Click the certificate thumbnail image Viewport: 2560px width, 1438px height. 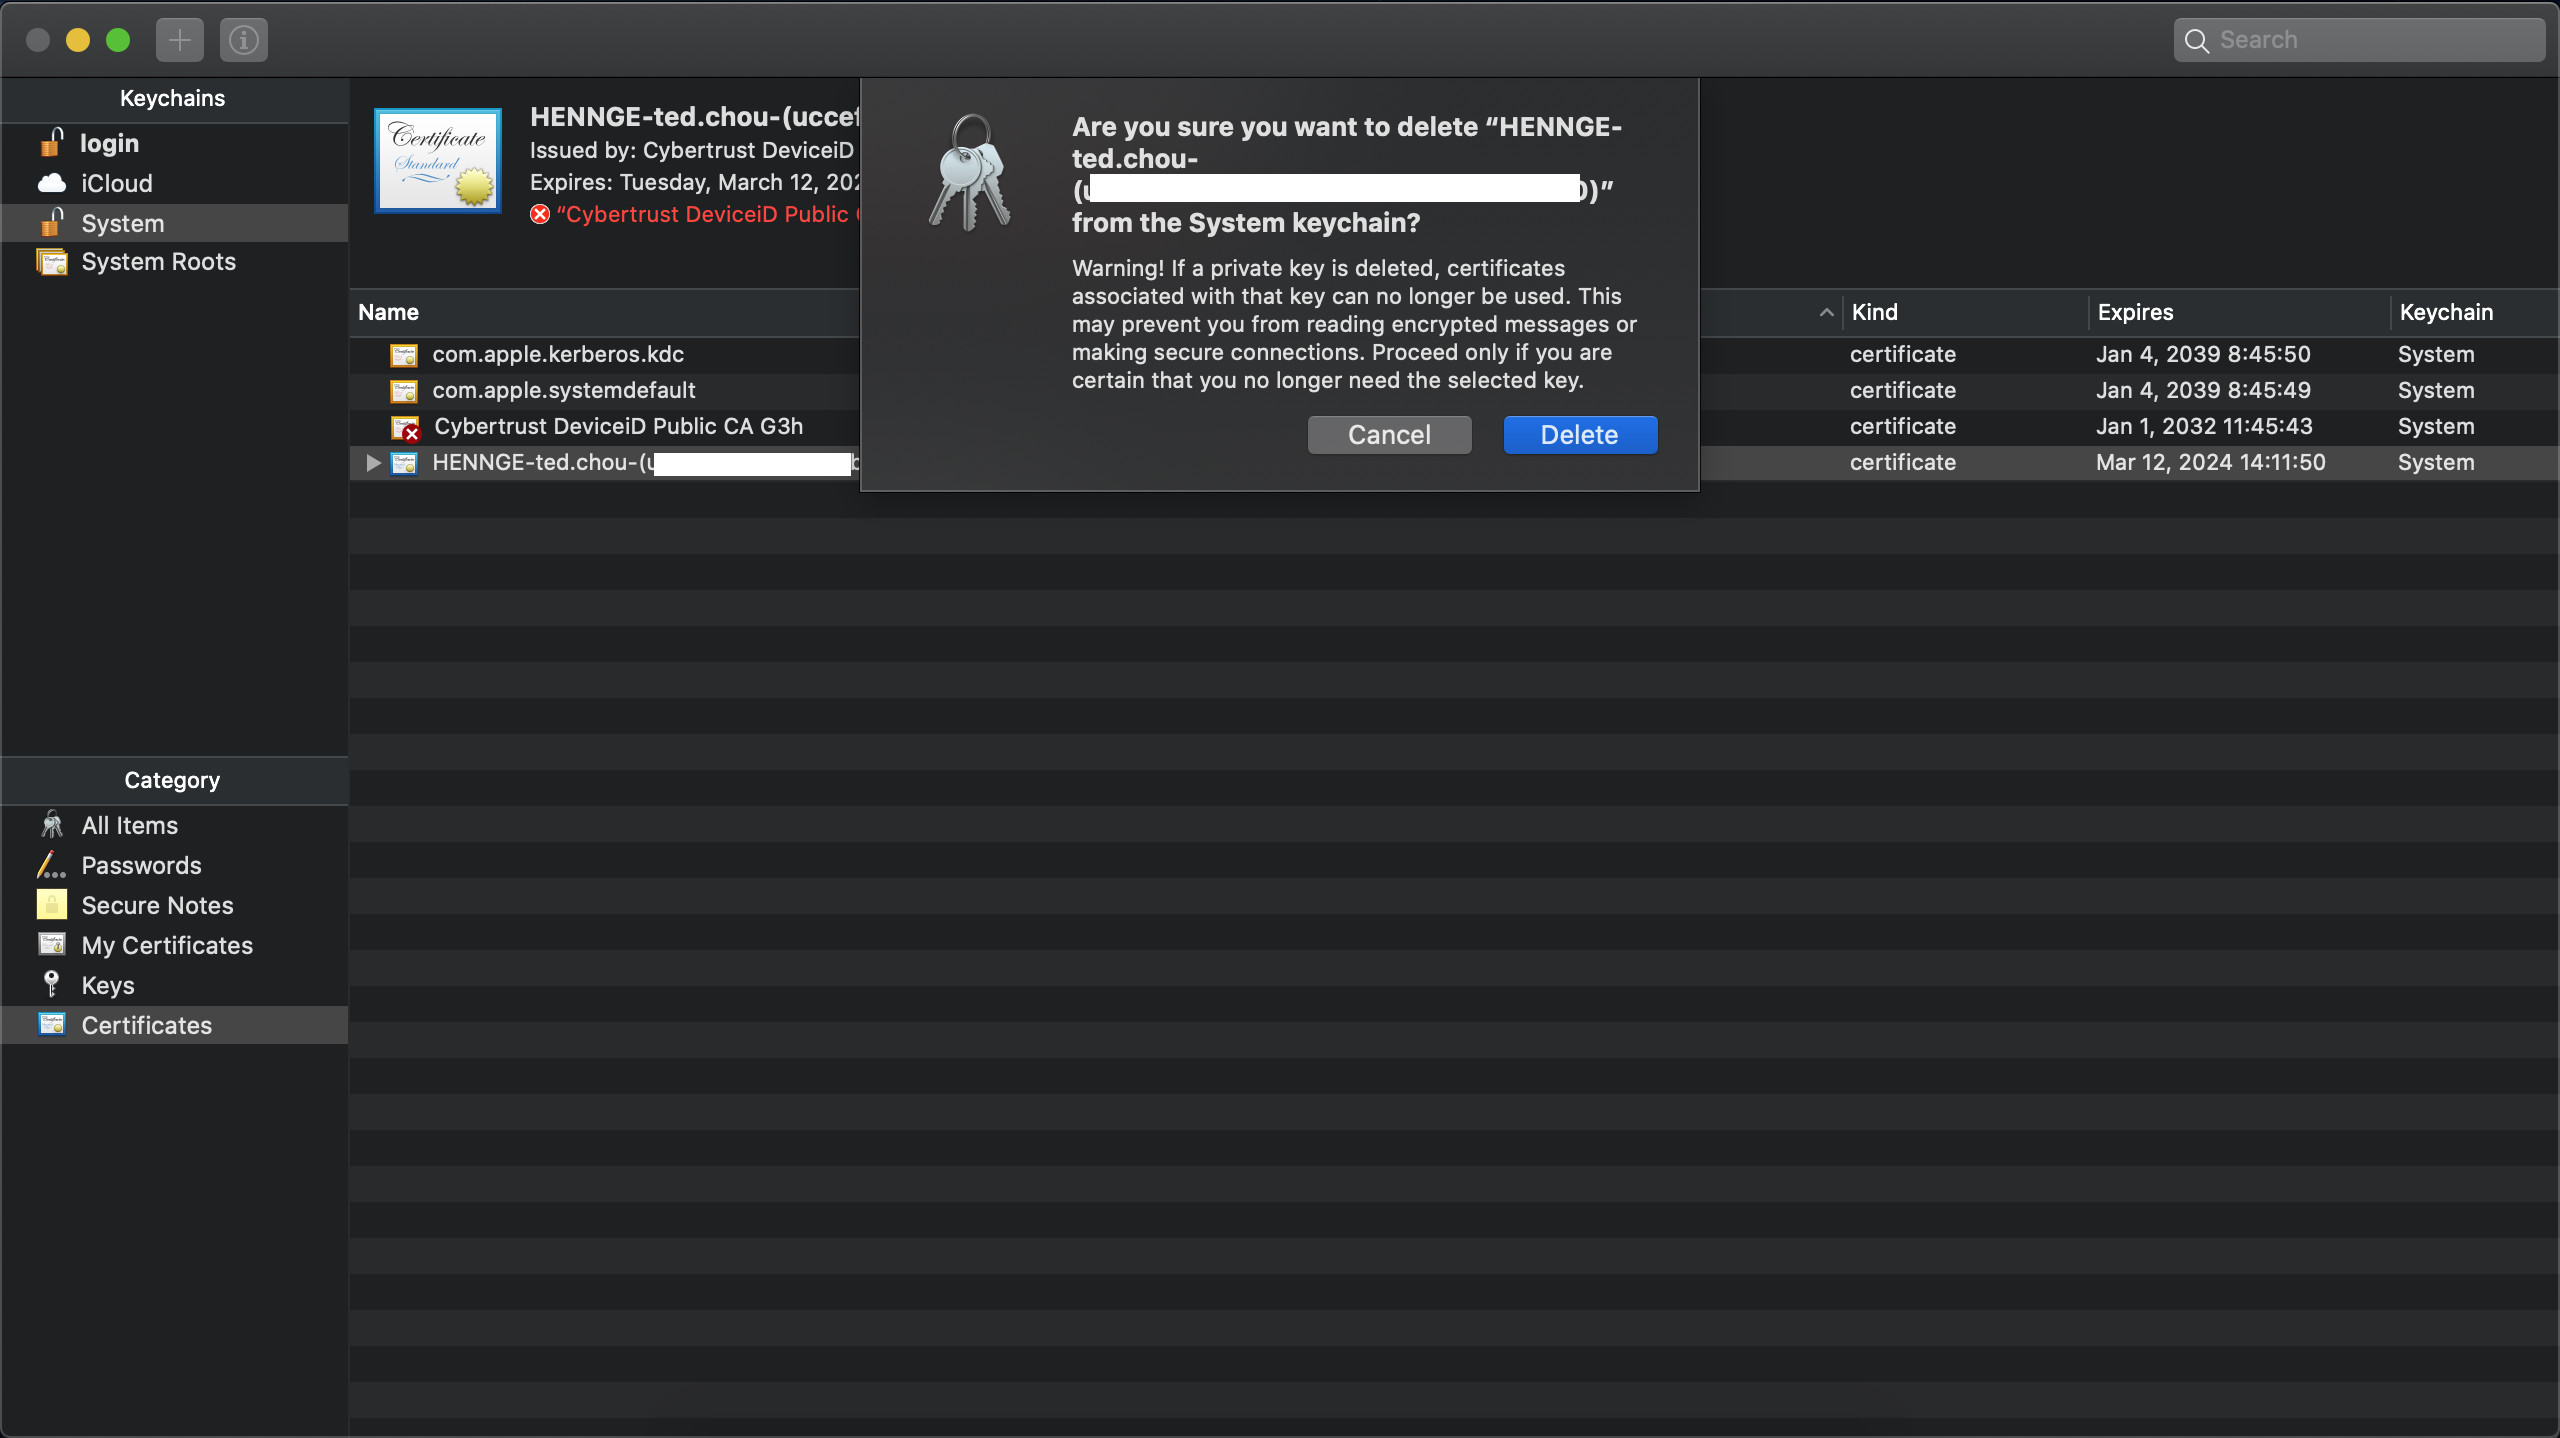pos(438,161)
